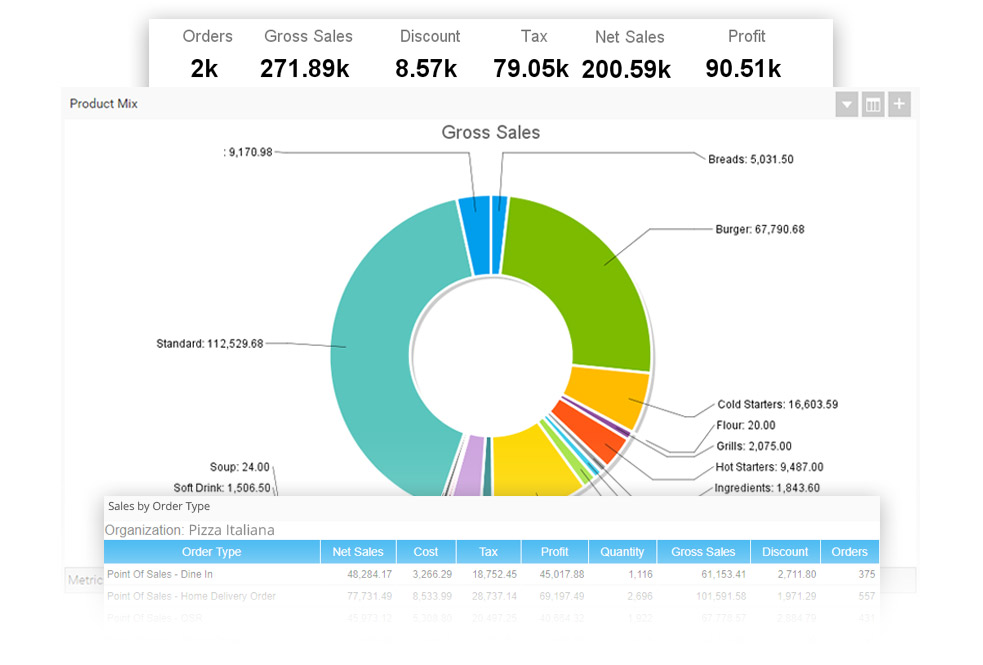
Task: Click the Orders 2k summary value
Action: coord(204,68)
